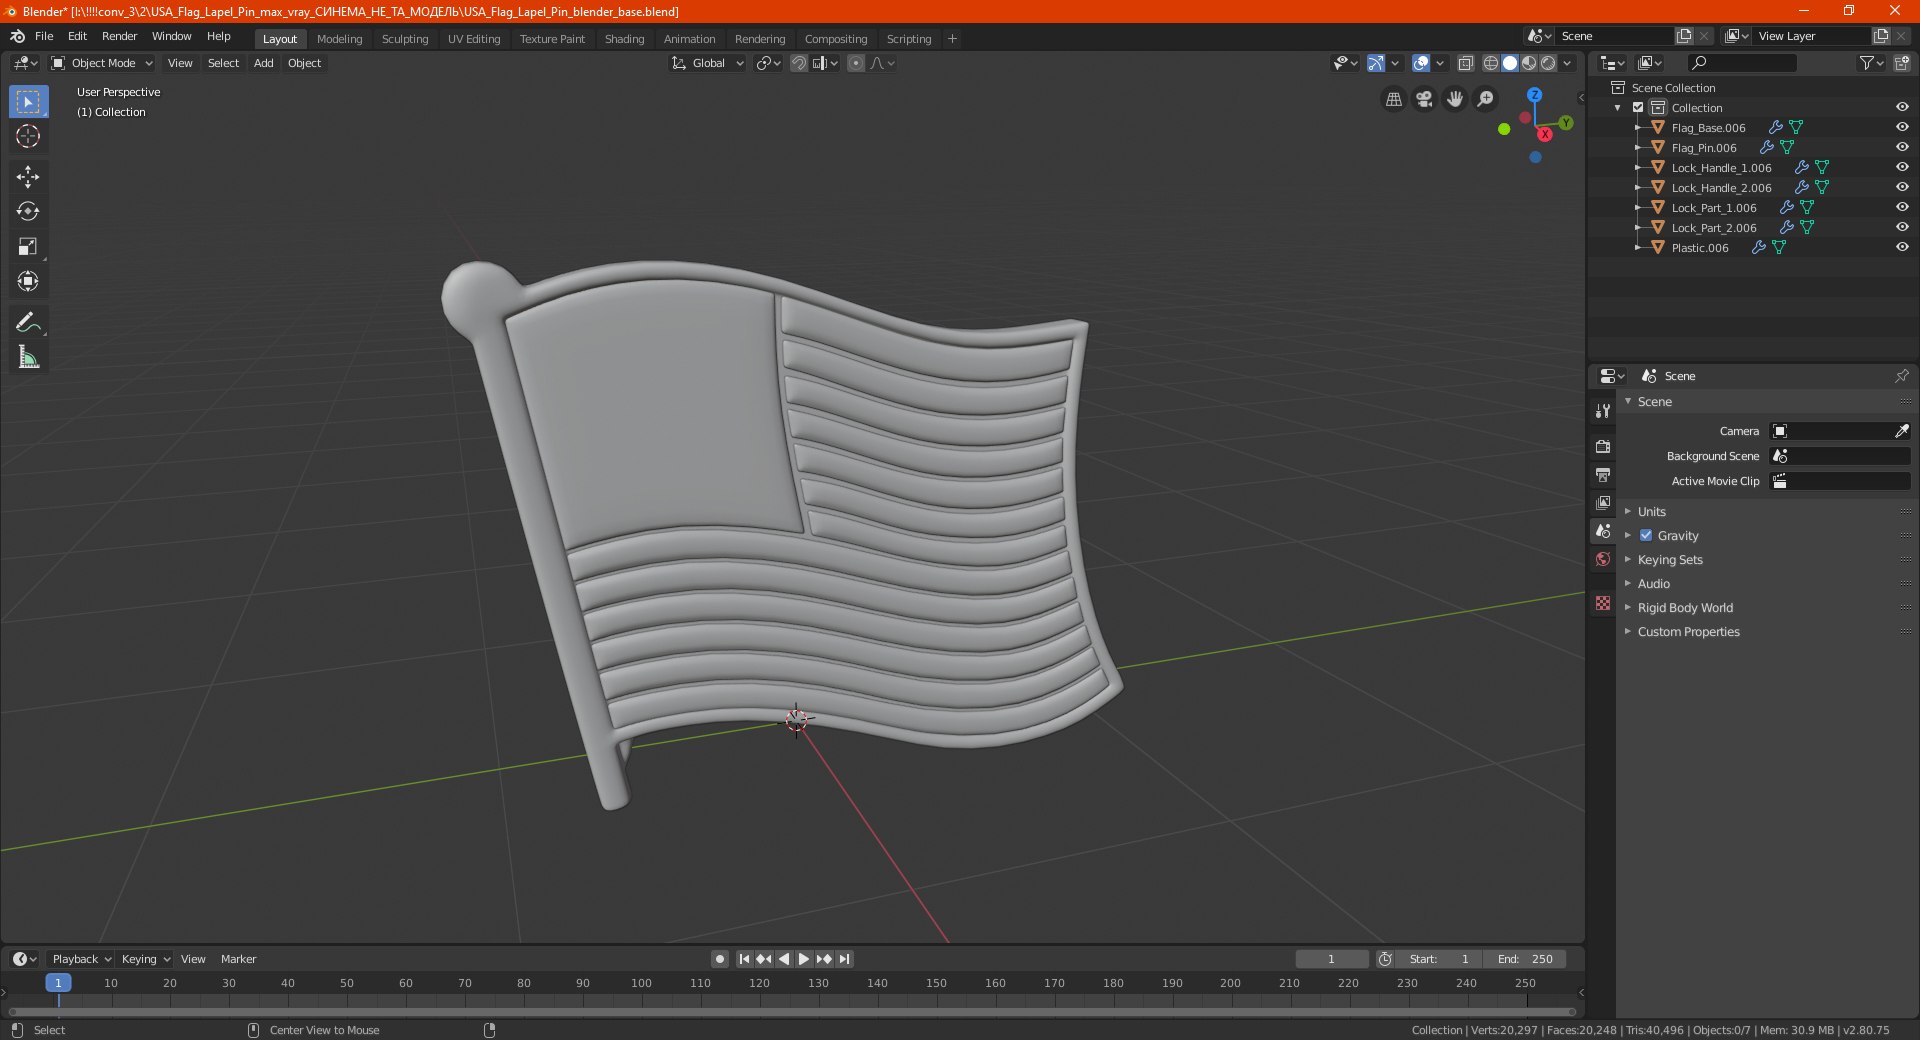Image resolution: width=1920 pixels, height=1040 pixels.
Task: Open the Playback popover in the timeline
Action: click(80, 959)
